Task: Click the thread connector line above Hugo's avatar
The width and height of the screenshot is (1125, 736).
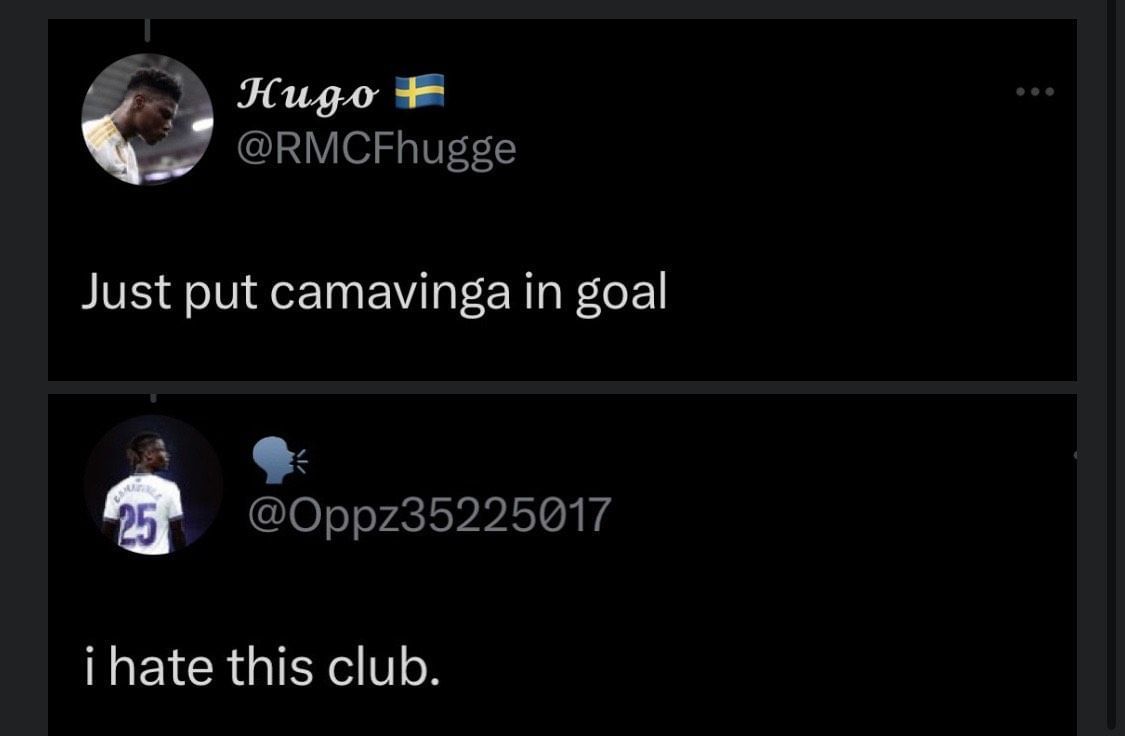Action: [147, 32]
